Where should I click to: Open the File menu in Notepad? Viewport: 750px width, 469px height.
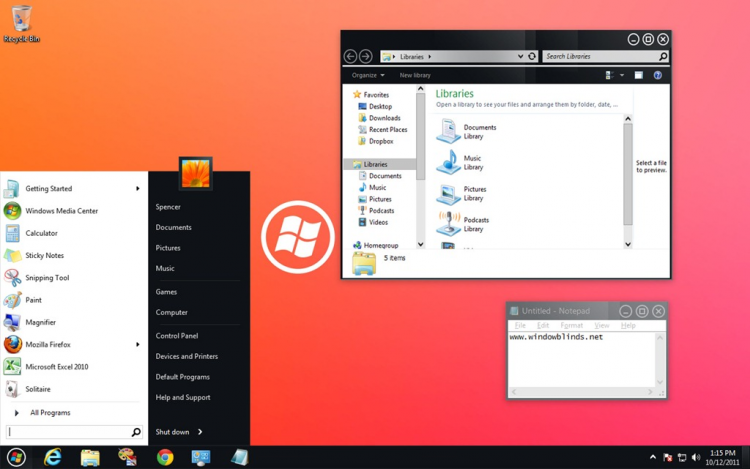[x=520, y=326]
